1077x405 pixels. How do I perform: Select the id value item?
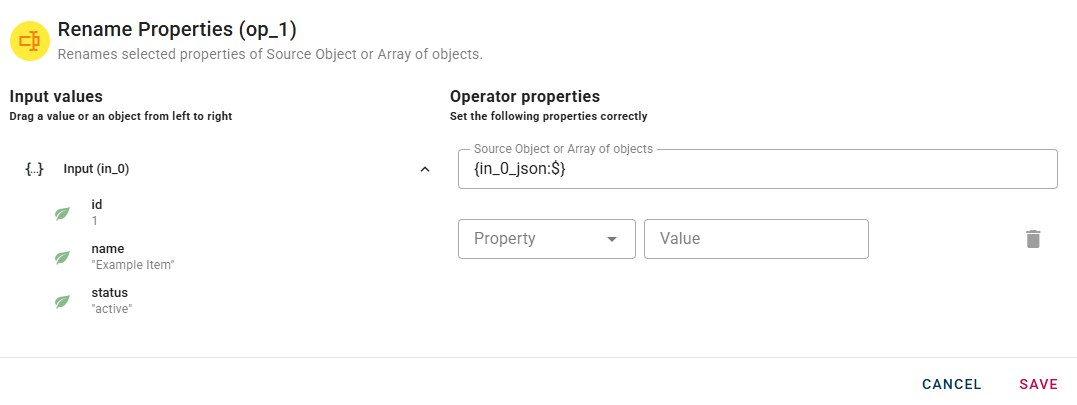pyautogui.click(x=97, y=212)
